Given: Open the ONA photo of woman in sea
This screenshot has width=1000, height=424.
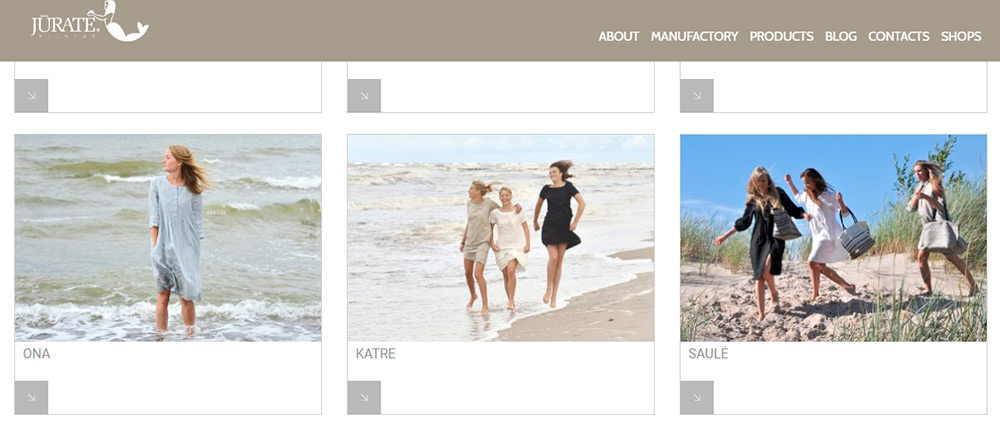Looking at the screenshot, I should (x=168, y=238).
